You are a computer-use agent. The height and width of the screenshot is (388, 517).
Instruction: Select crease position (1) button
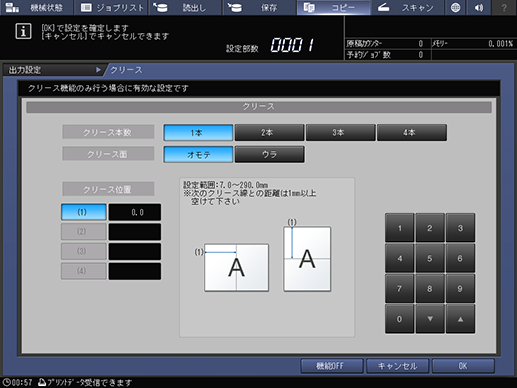click(84, 212)
